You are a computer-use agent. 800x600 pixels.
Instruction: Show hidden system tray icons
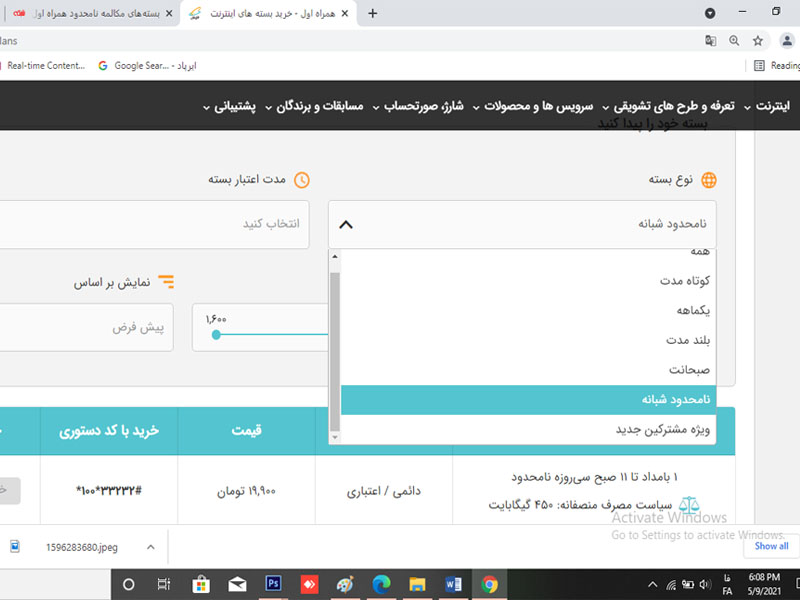tap(653, 585)
